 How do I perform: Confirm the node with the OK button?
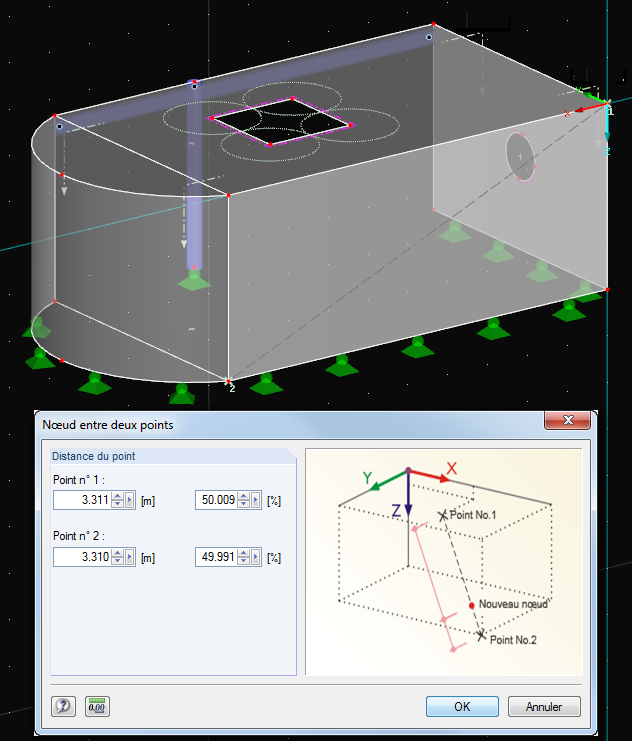pos(462,707)
